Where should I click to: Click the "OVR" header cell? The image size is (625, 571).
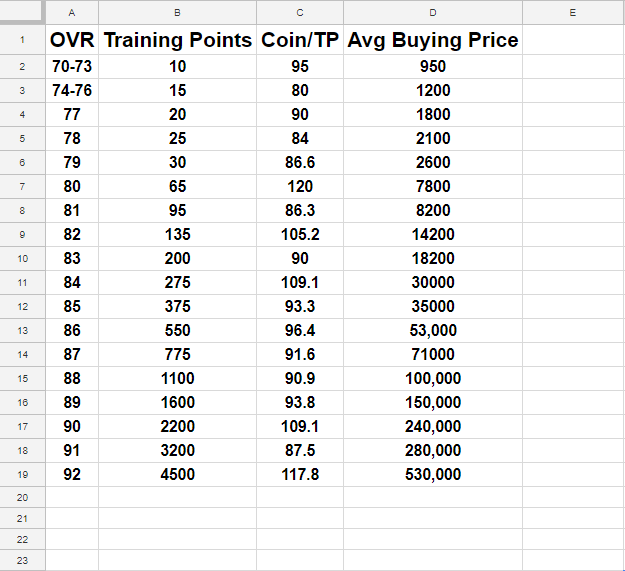(x=72, y=41)
